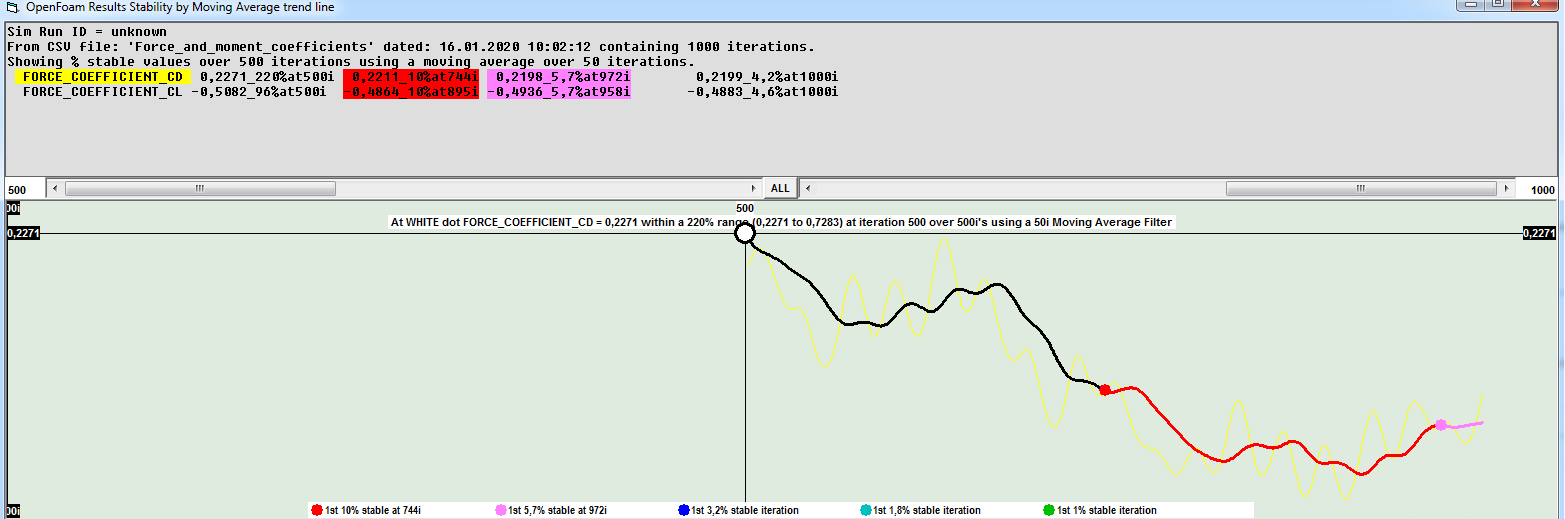The height and width of the screenshot is (519, 1565).
Task: Click the 500 label above the vertical marker
Action: (x=745, y=209)
